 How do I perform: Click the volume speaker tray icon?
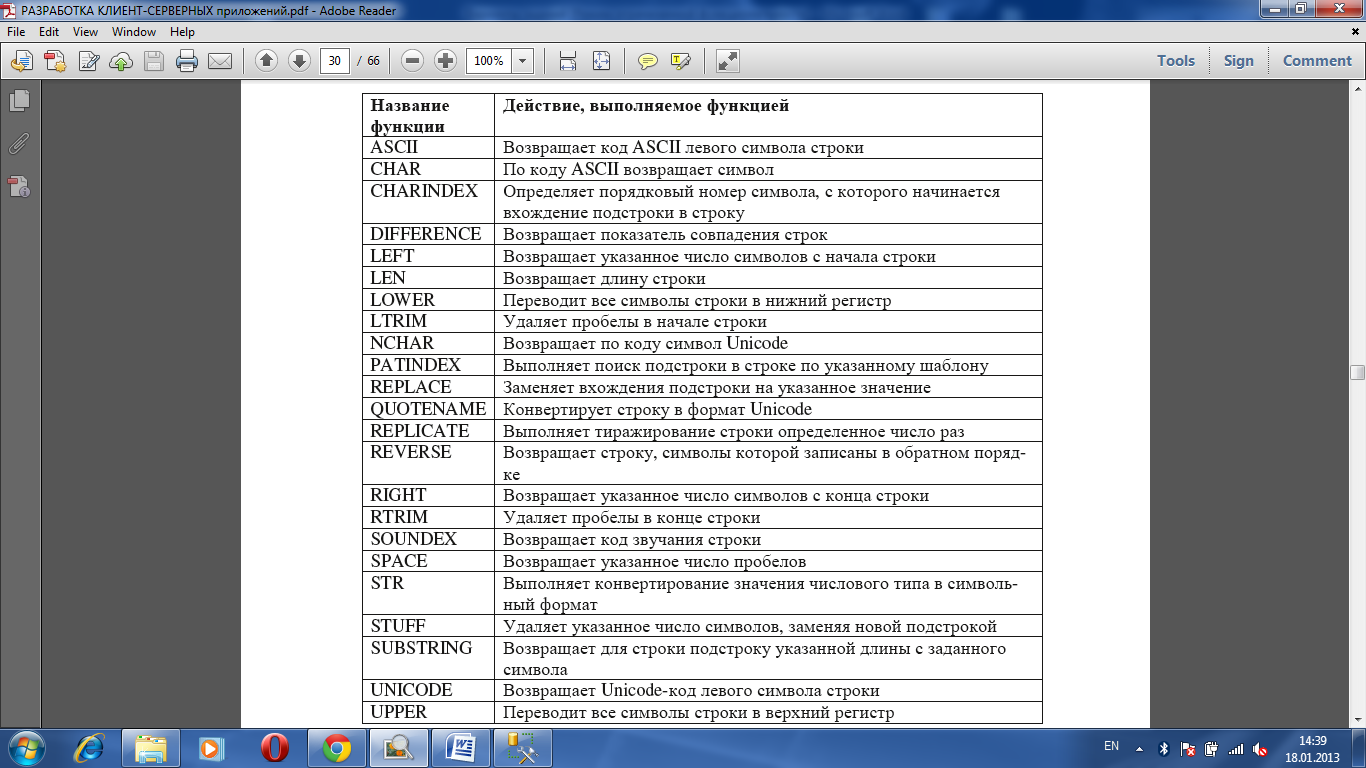[1261, 748]
